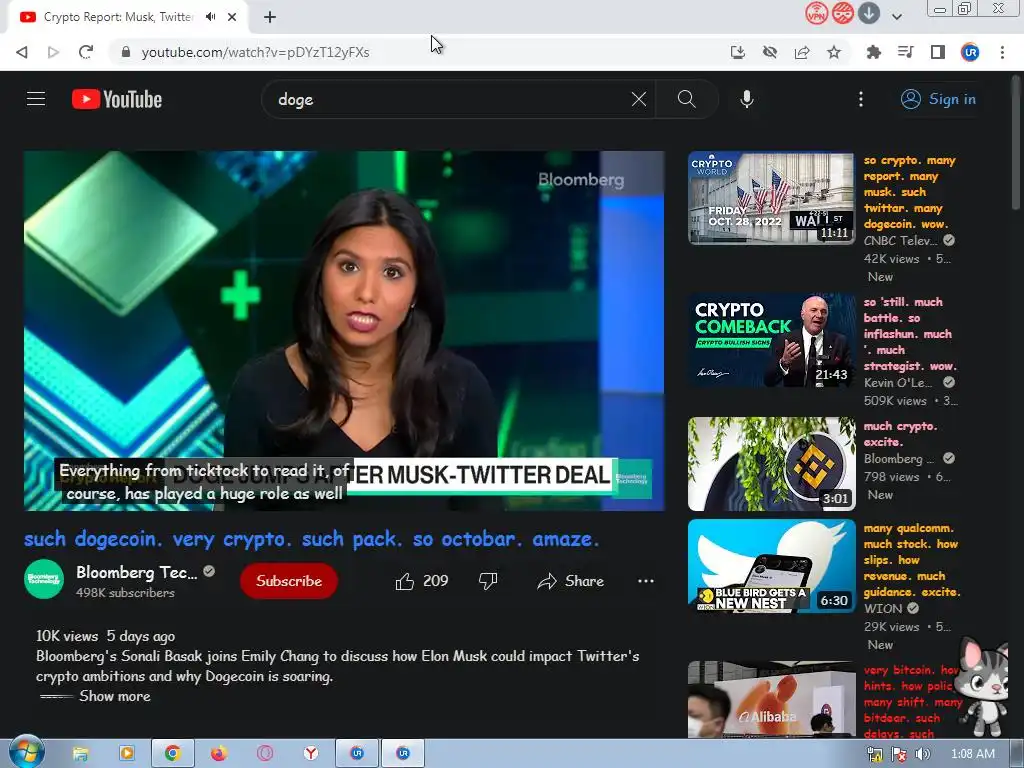
Task: Open Crypto World Wall St thumbnail
Action: [771, 198]
